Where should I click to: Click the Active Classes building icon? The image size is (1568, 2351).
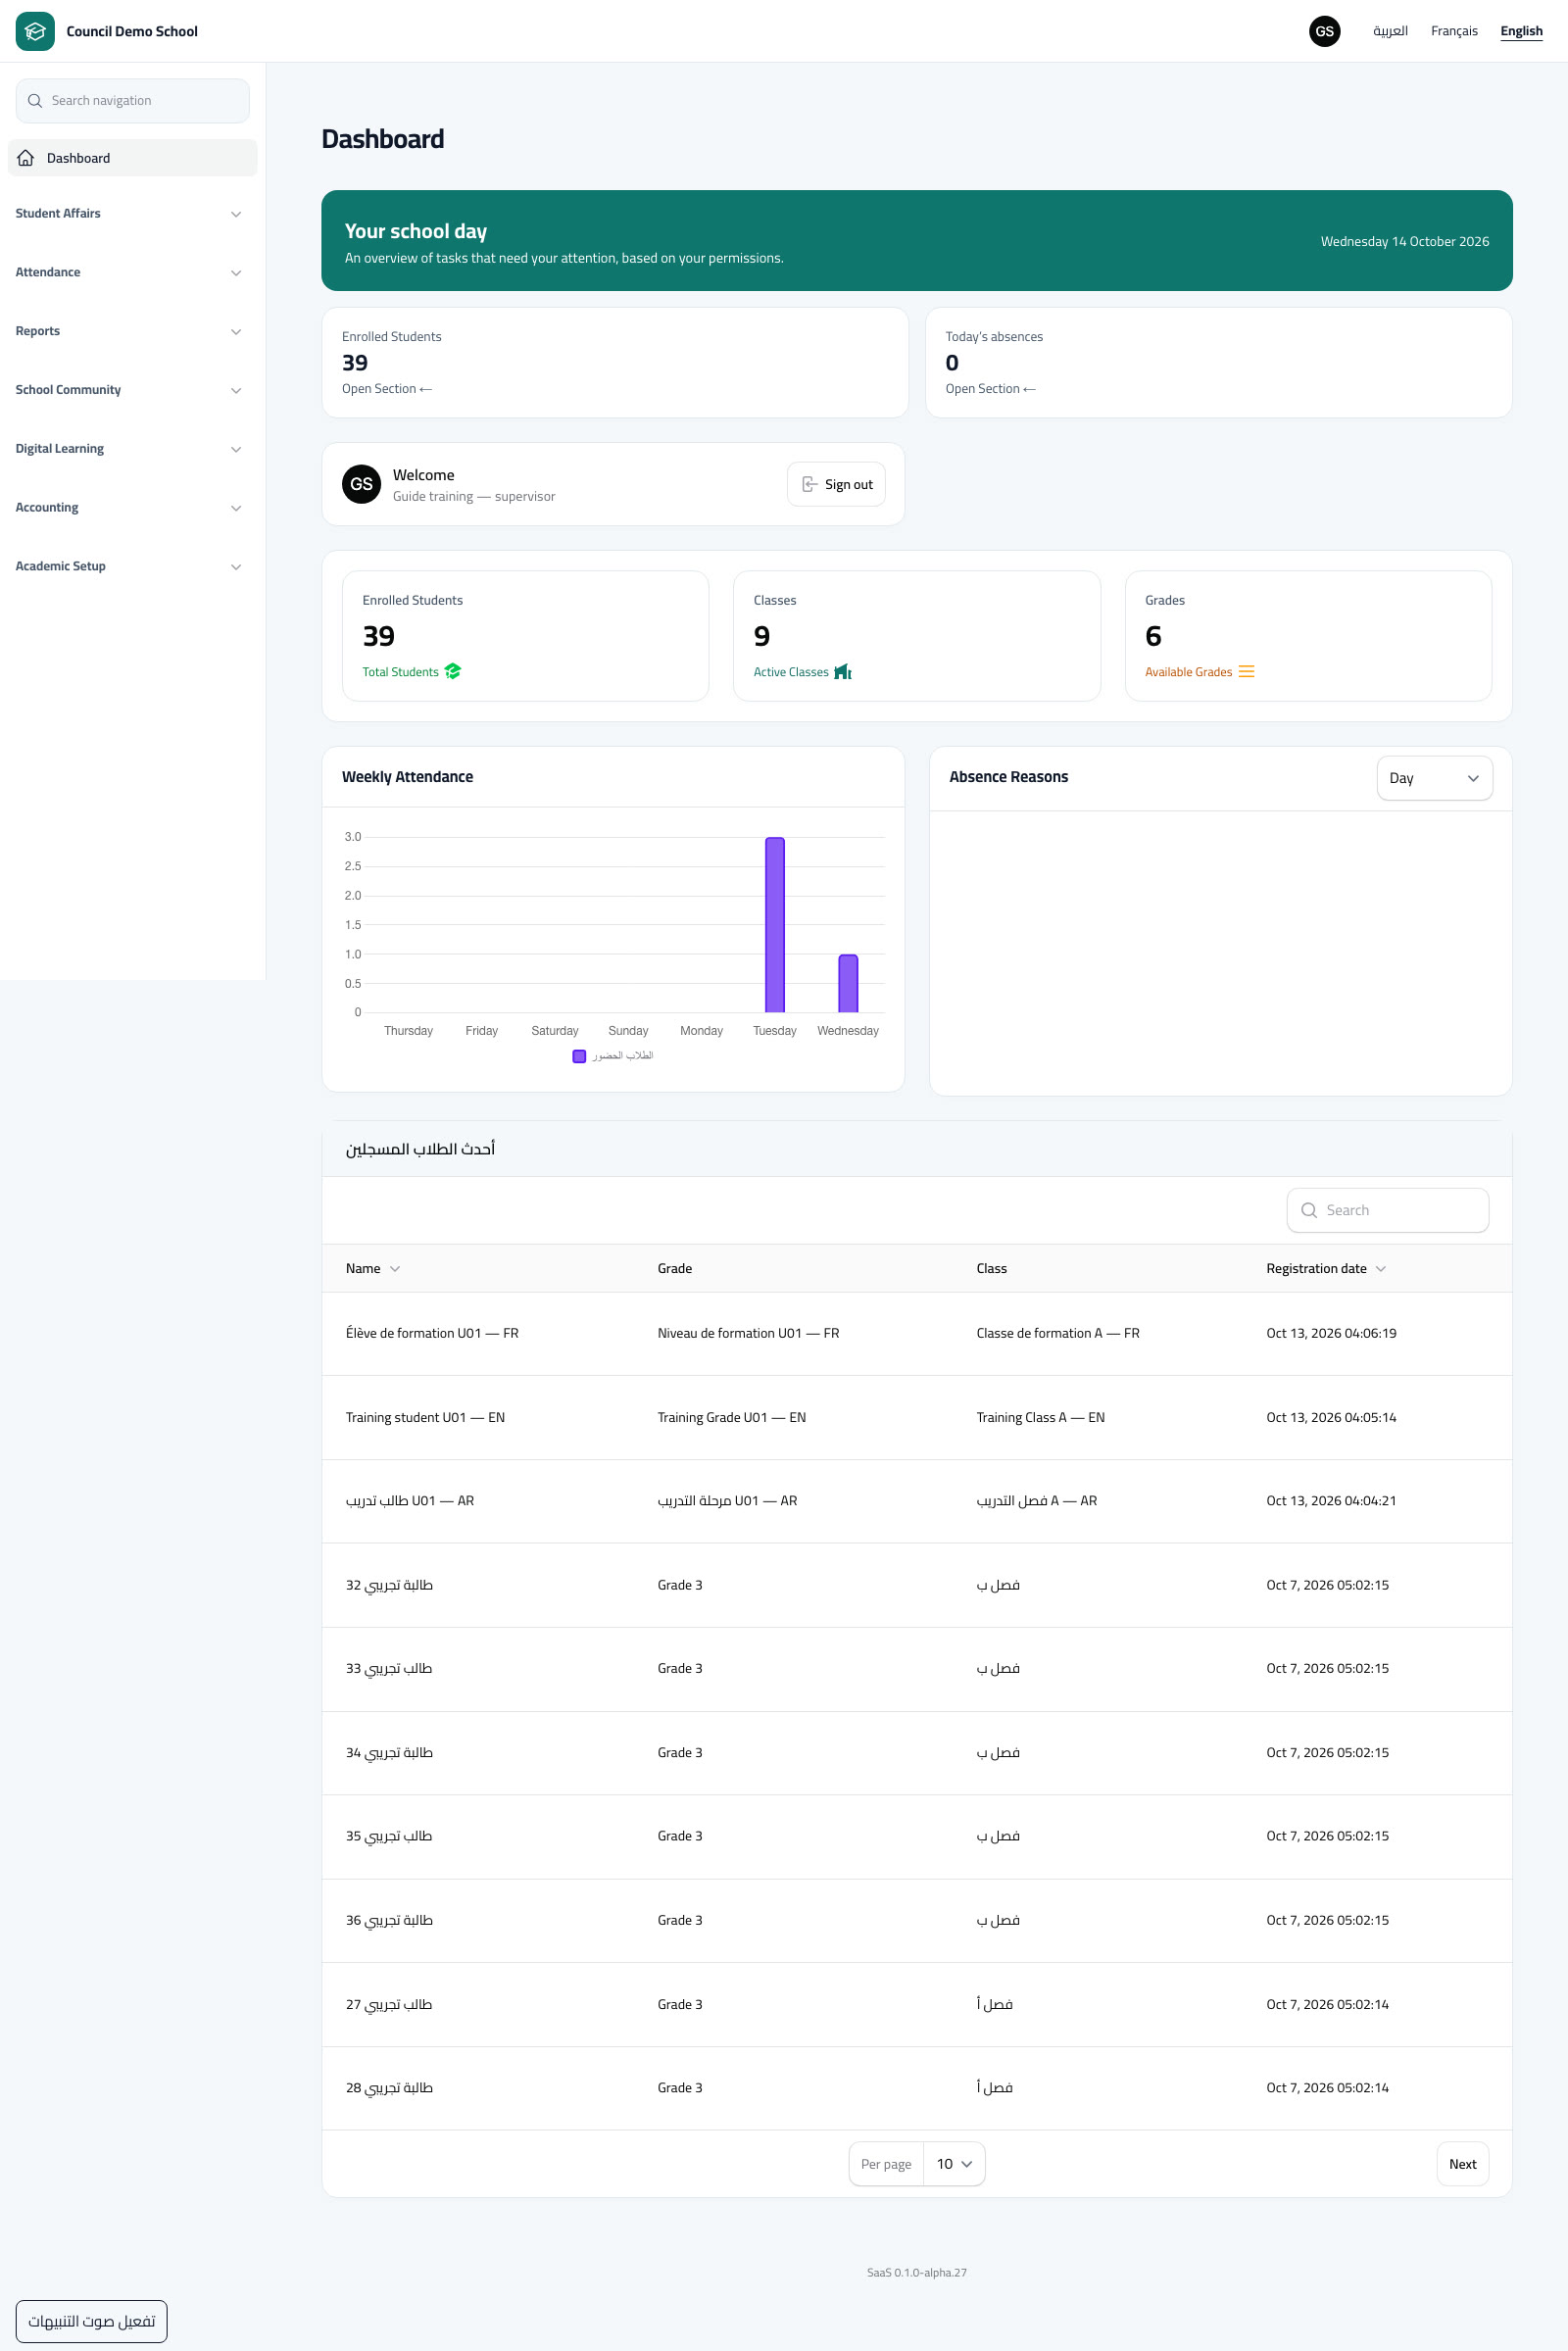(843, 671)
